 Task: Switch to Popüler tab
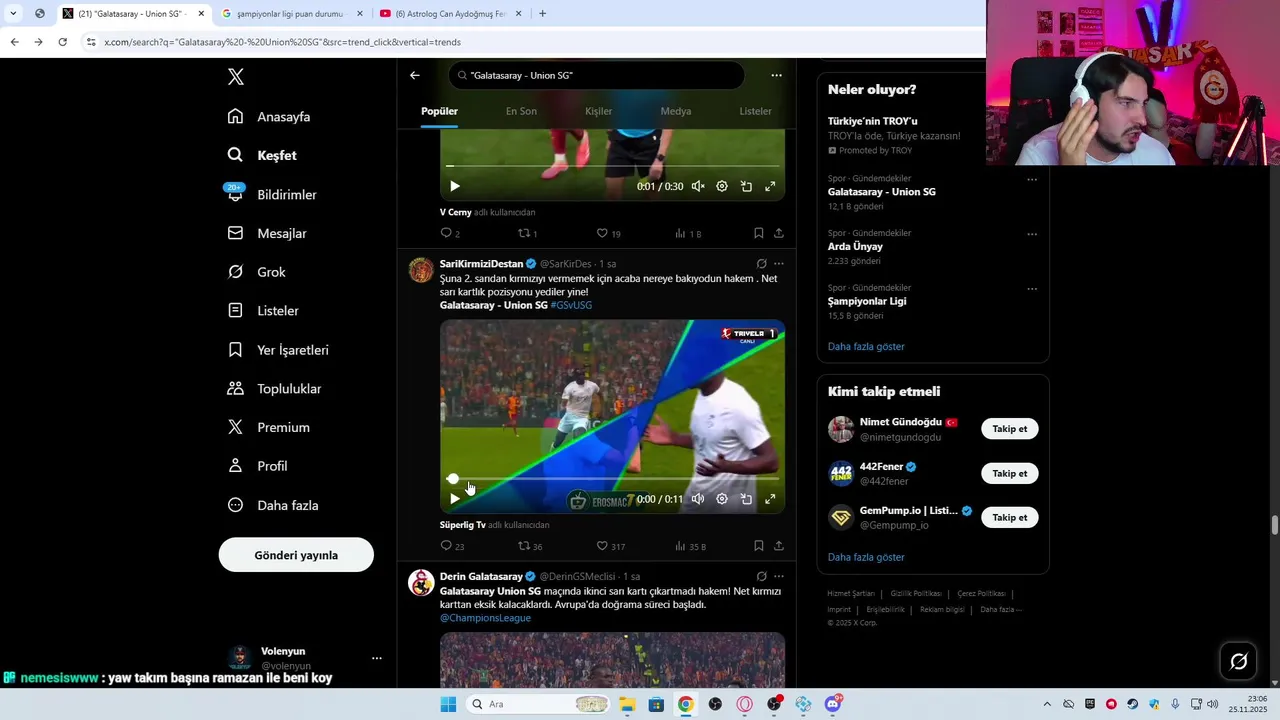point(439,111)
